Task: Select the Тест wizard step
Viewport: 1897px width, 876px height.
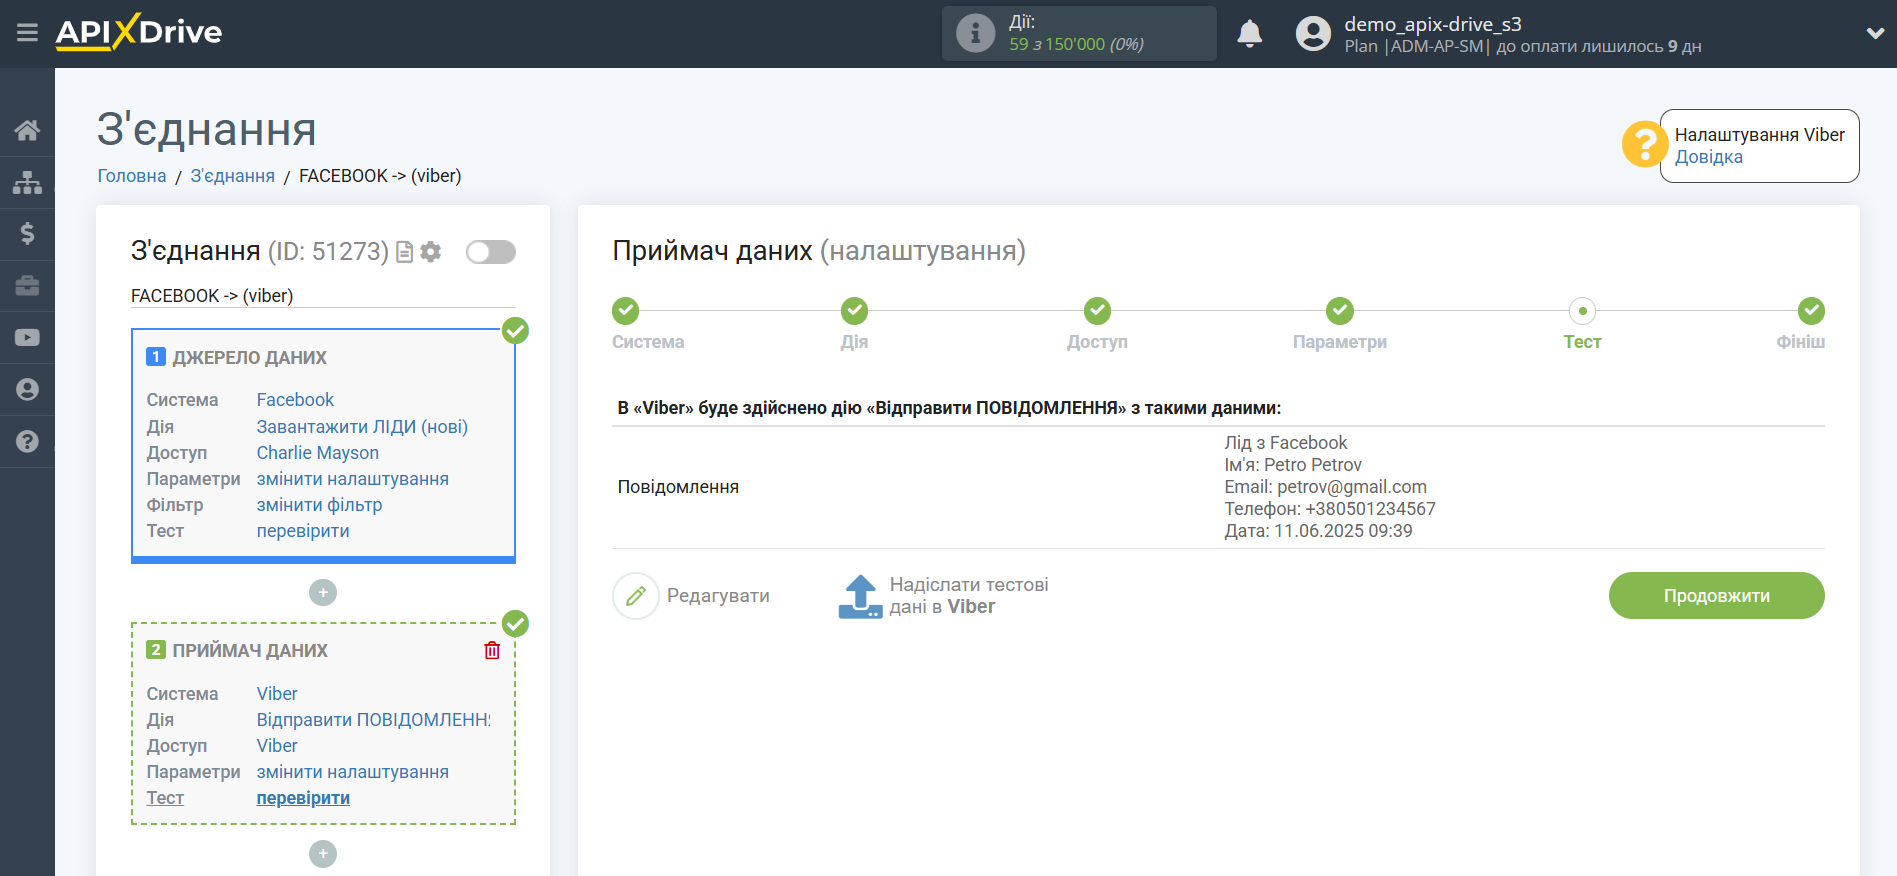Action: 1582,311
